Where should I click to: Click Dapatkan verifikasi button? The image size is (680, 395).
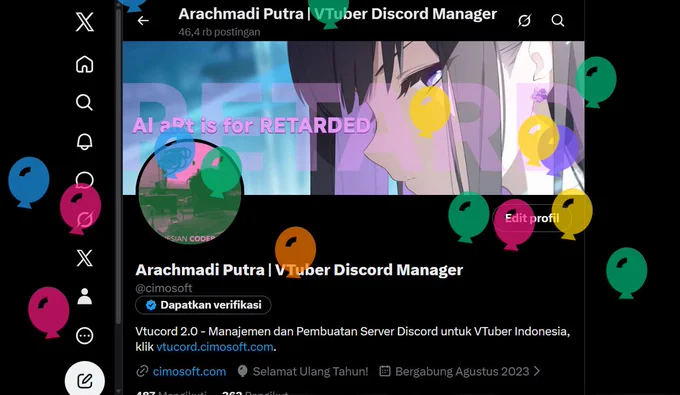coord(203,305)
